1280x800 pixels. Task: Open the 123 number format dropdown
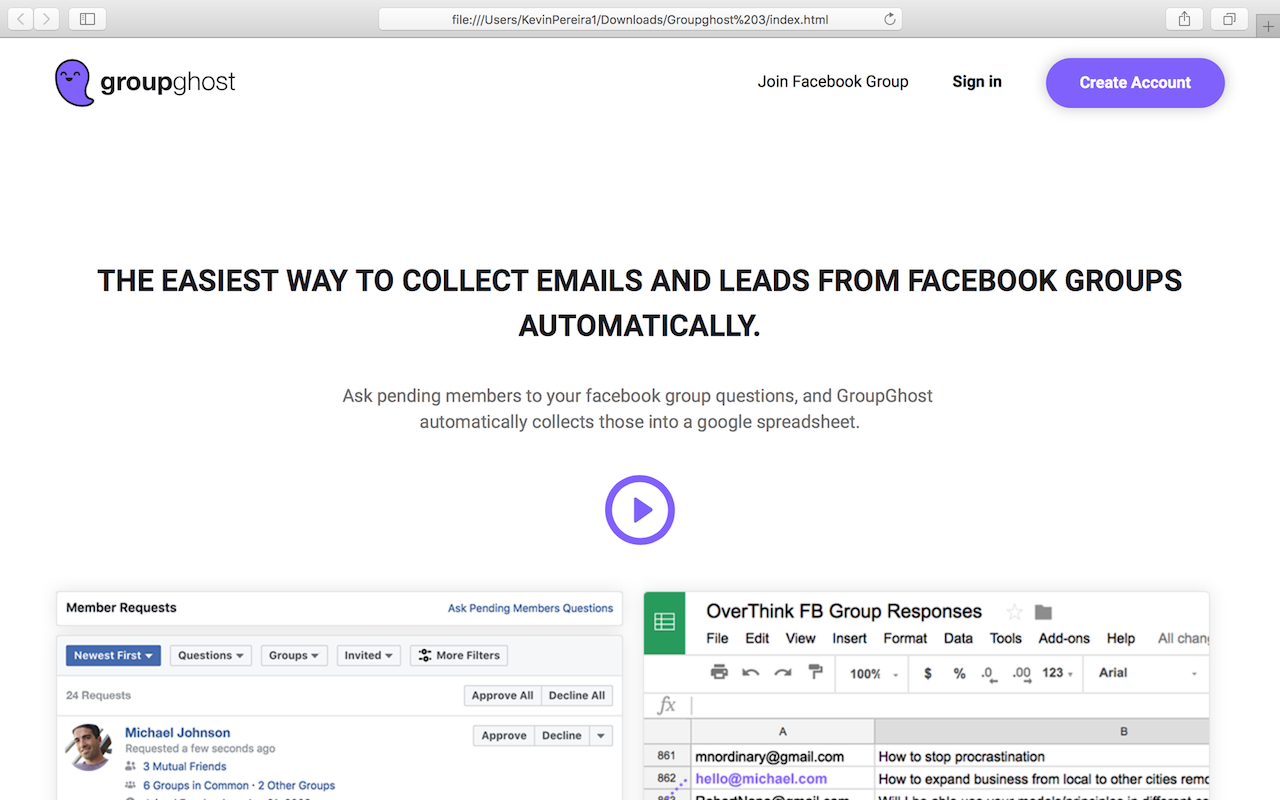click(1058, 673)
